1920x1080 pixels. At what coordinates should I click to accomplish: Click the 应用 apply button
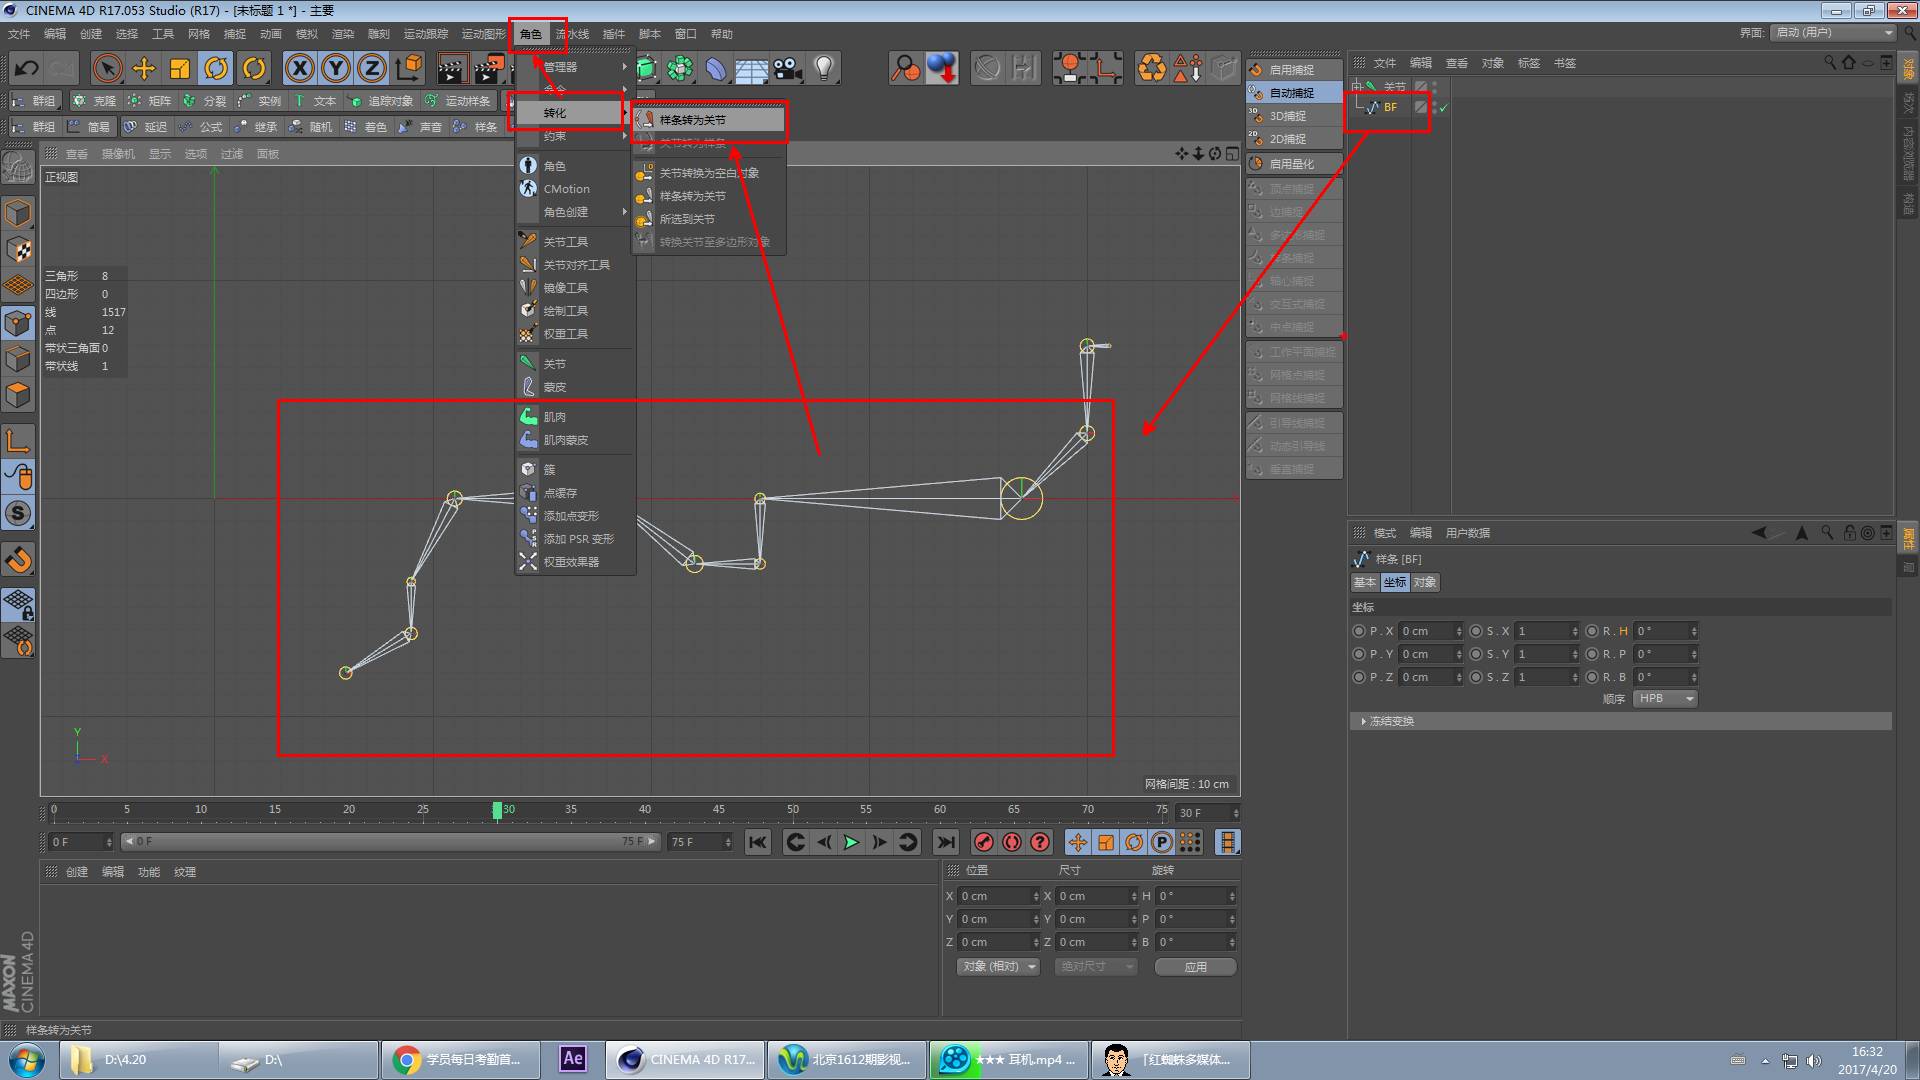click(1196, 966)
